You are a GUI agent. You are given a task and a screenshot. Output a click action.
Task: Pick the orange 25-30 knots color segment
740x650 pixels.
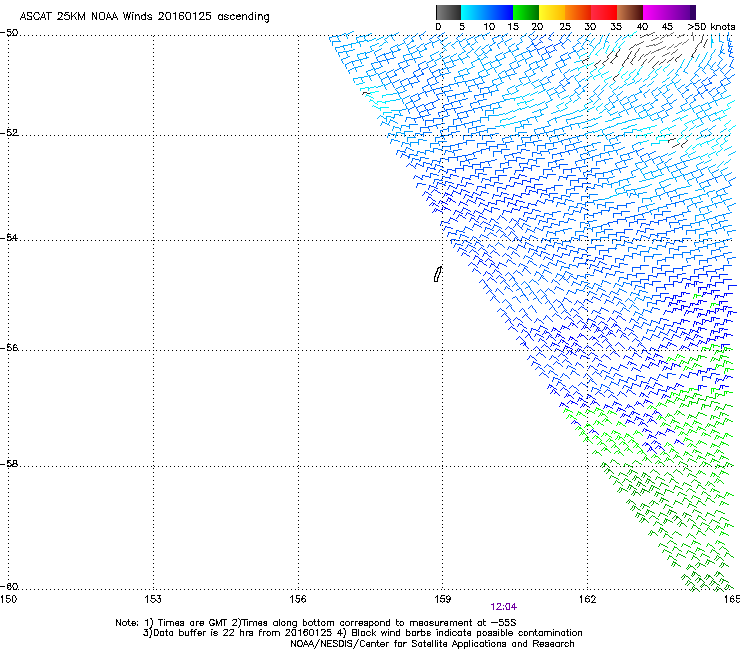[578, 12]
